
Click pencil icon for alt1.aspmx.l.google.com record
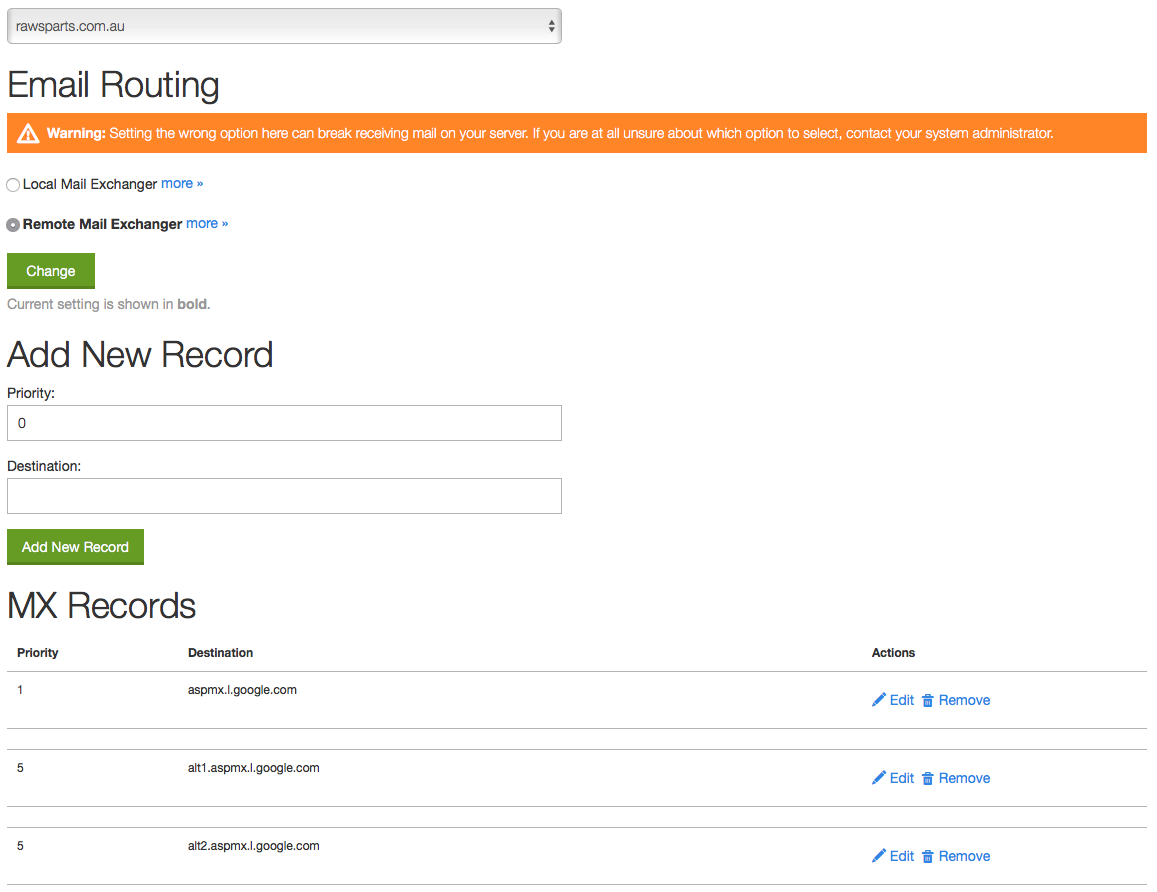click(x=878, y=778)
